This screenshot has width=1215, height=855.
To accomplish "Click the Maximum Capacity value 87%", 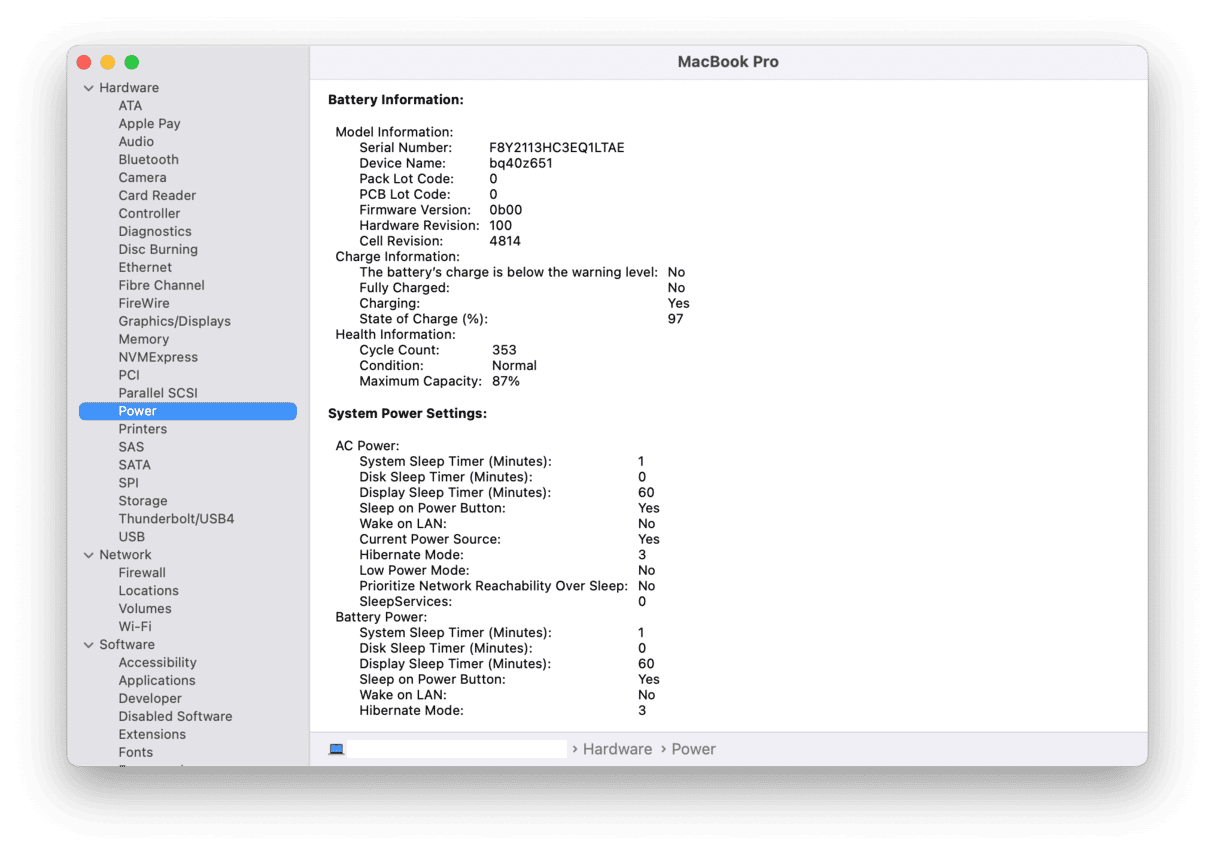I will pos(506,382).
